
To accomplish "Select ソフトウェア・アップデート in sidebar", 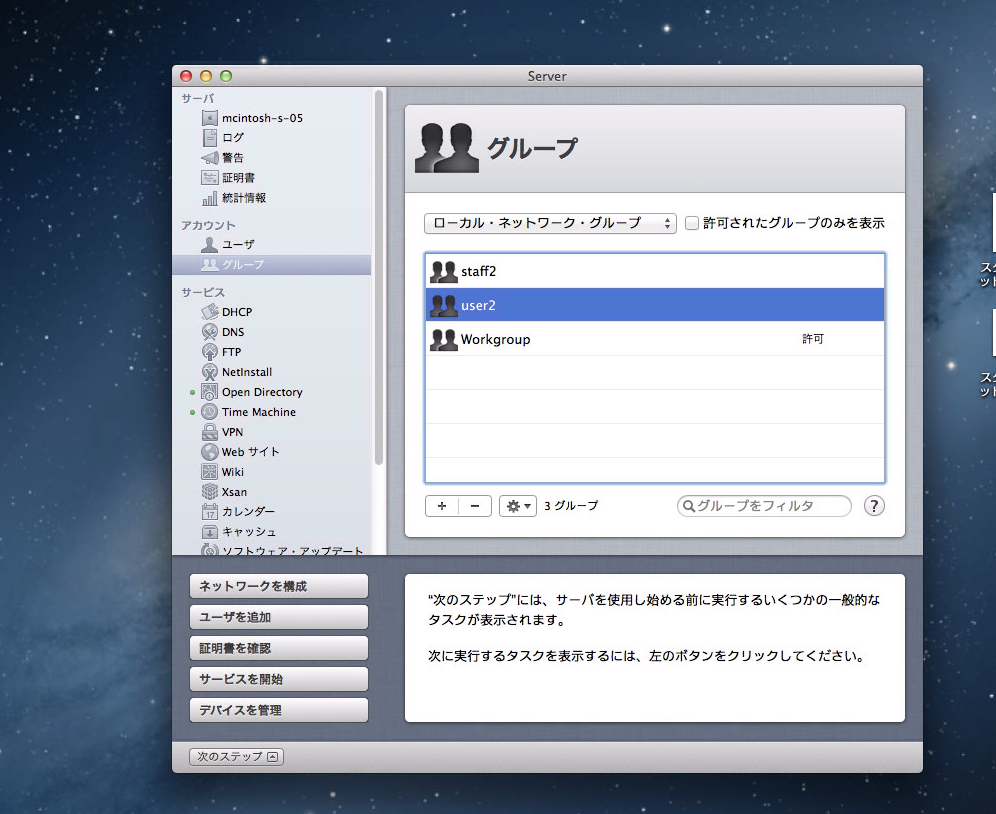I will point(292,550).
